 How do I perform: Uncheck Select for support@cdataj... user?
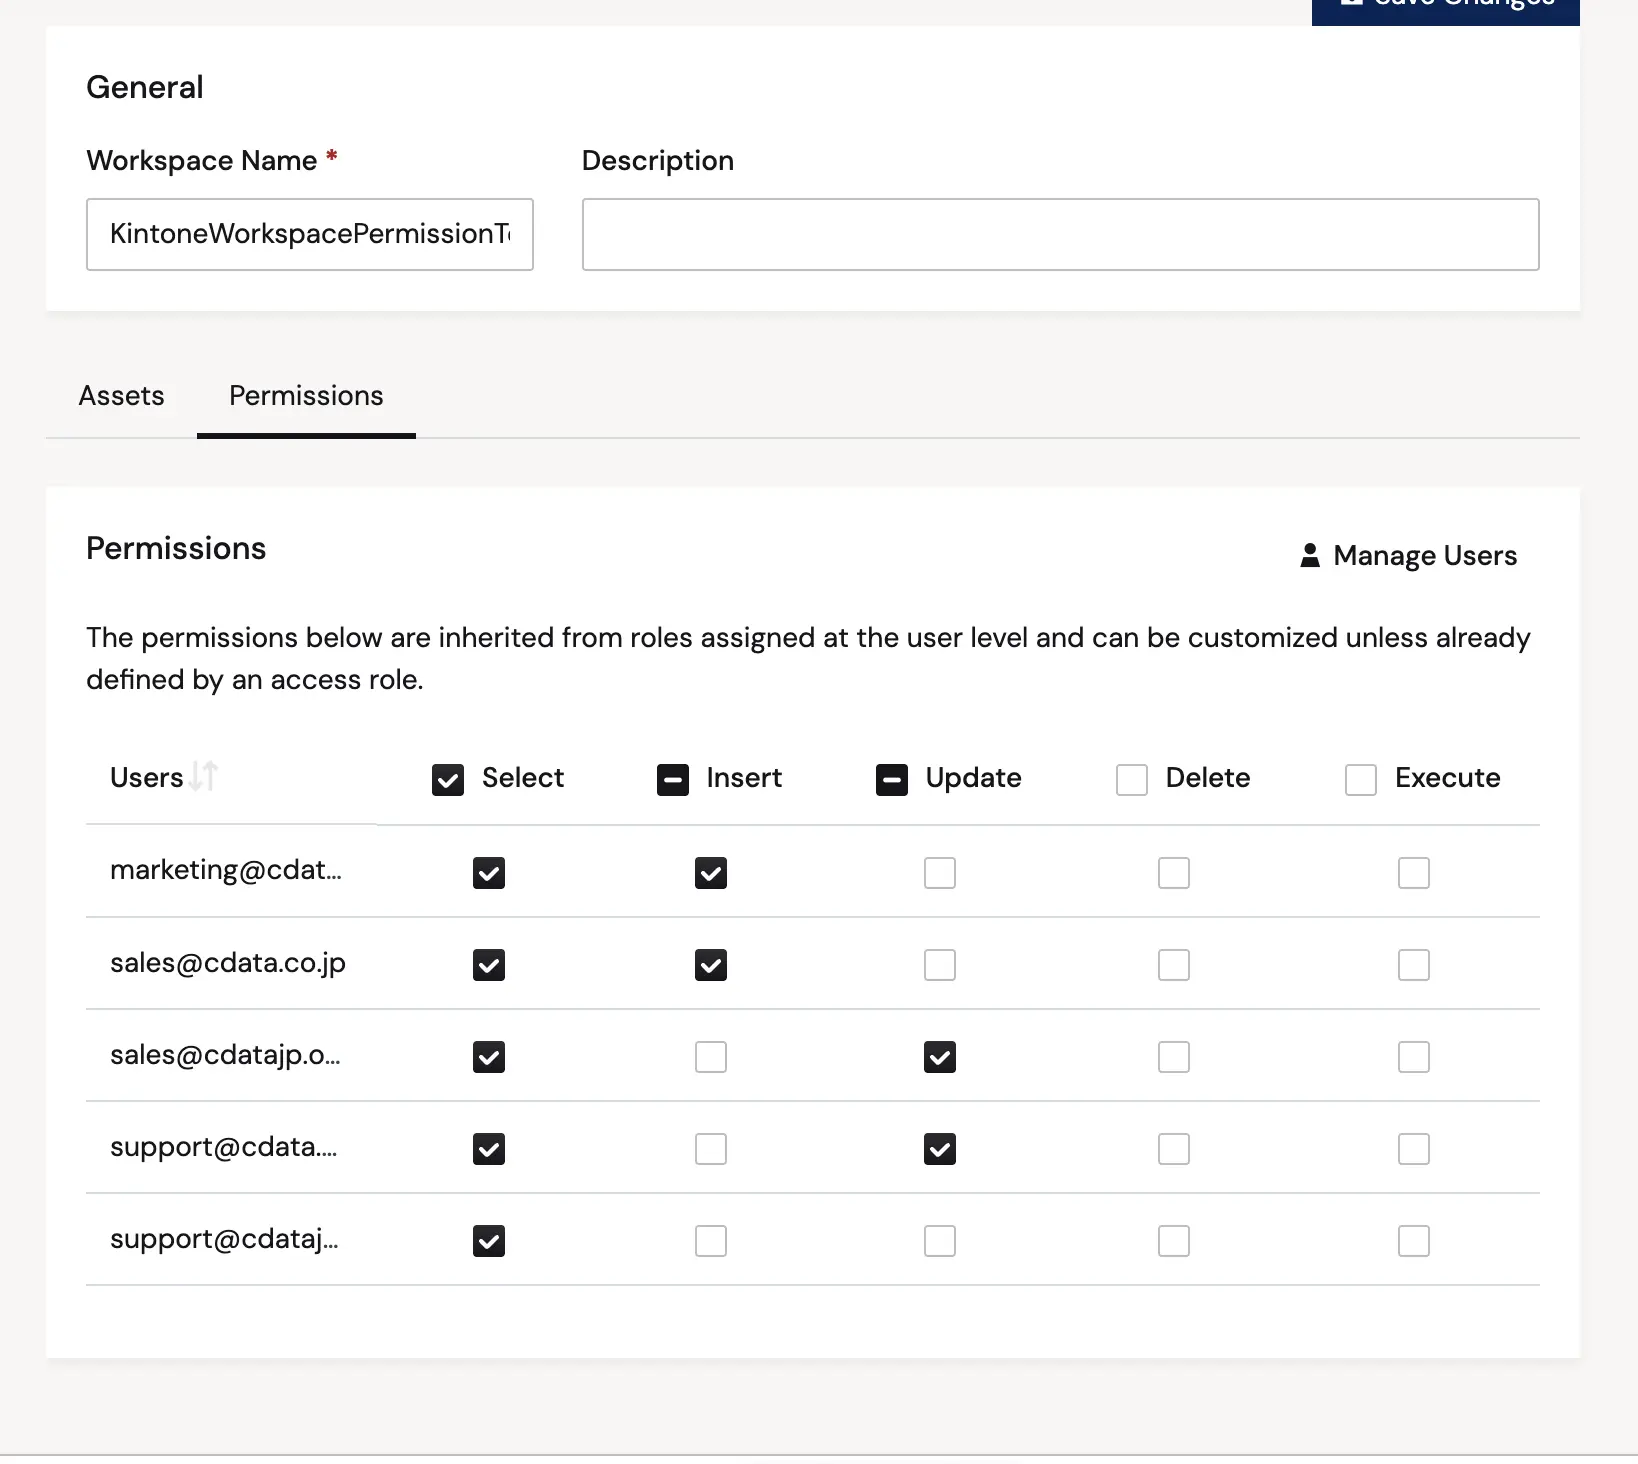click(x=489, y=1241)
